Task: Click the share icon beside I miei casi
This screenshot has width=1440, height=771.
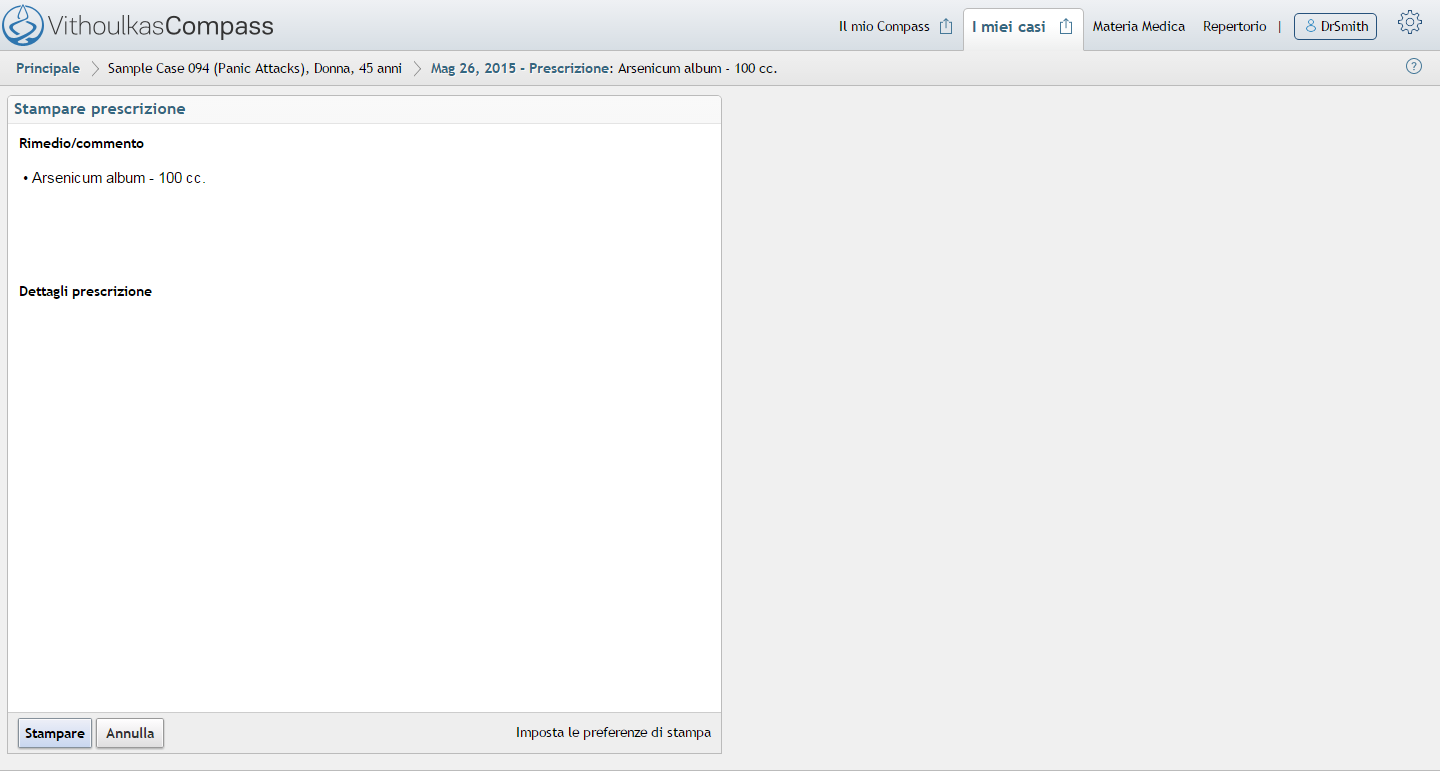Action: [x=1066, y=27]
